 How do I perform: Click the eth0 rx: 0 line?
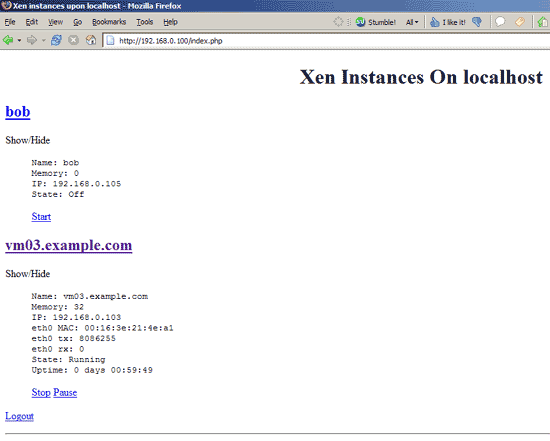[58, 349]
